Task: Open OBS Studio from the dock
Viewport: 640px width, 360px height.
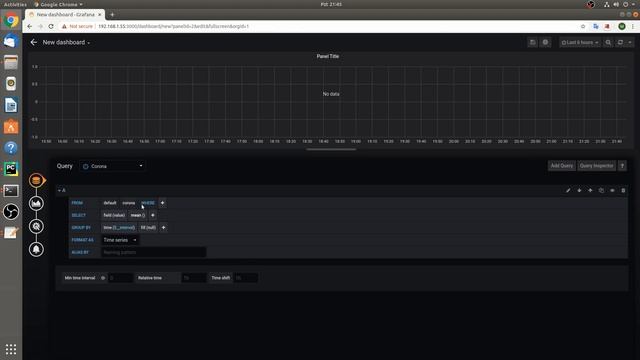Action: (x=11, y=212)
